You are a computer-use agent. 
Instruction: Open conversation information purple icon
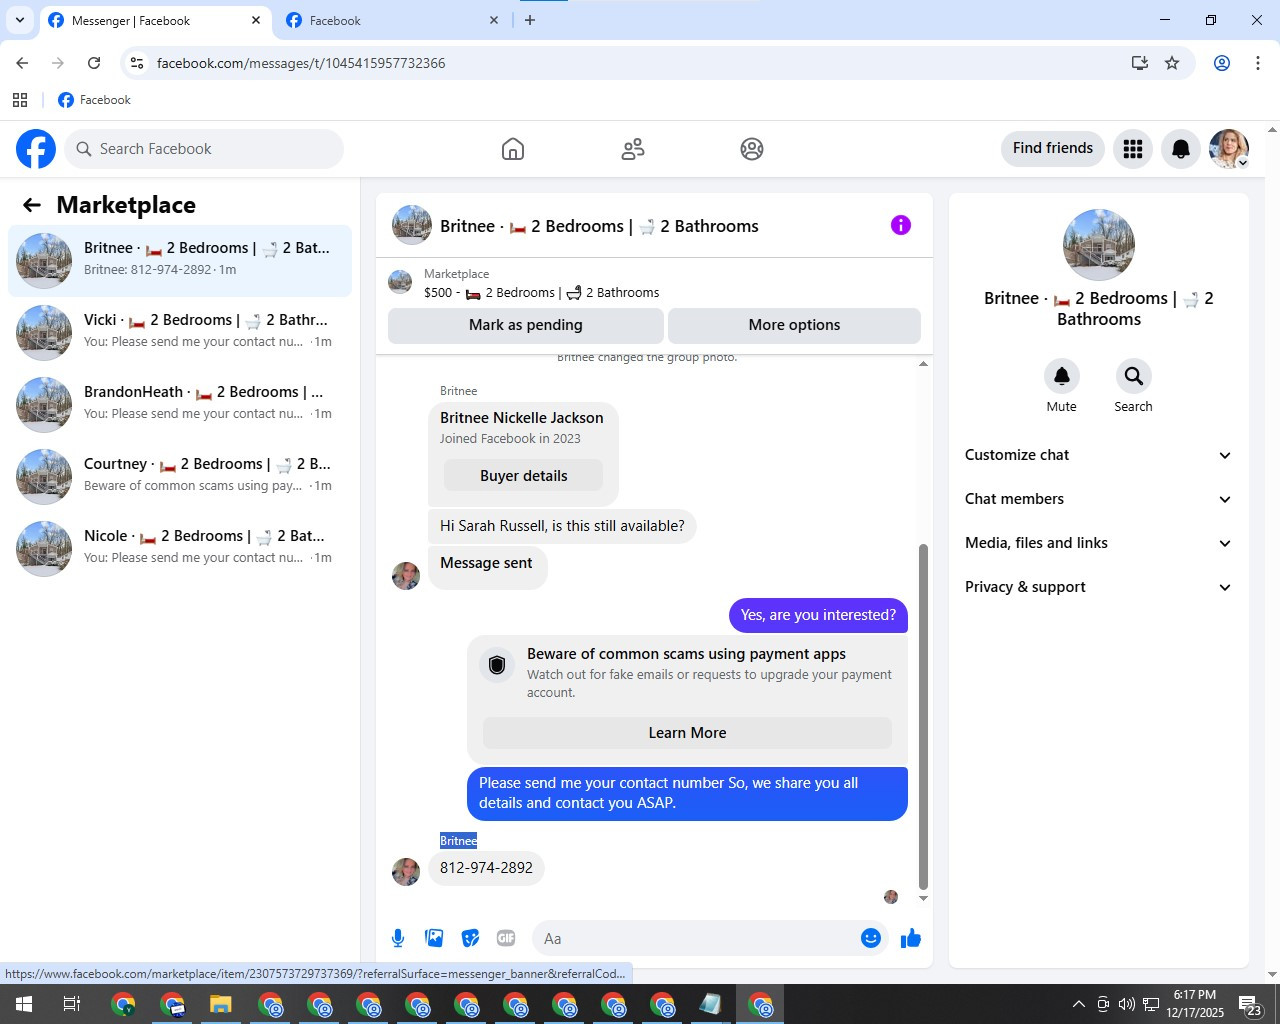(x=901, y=225)
